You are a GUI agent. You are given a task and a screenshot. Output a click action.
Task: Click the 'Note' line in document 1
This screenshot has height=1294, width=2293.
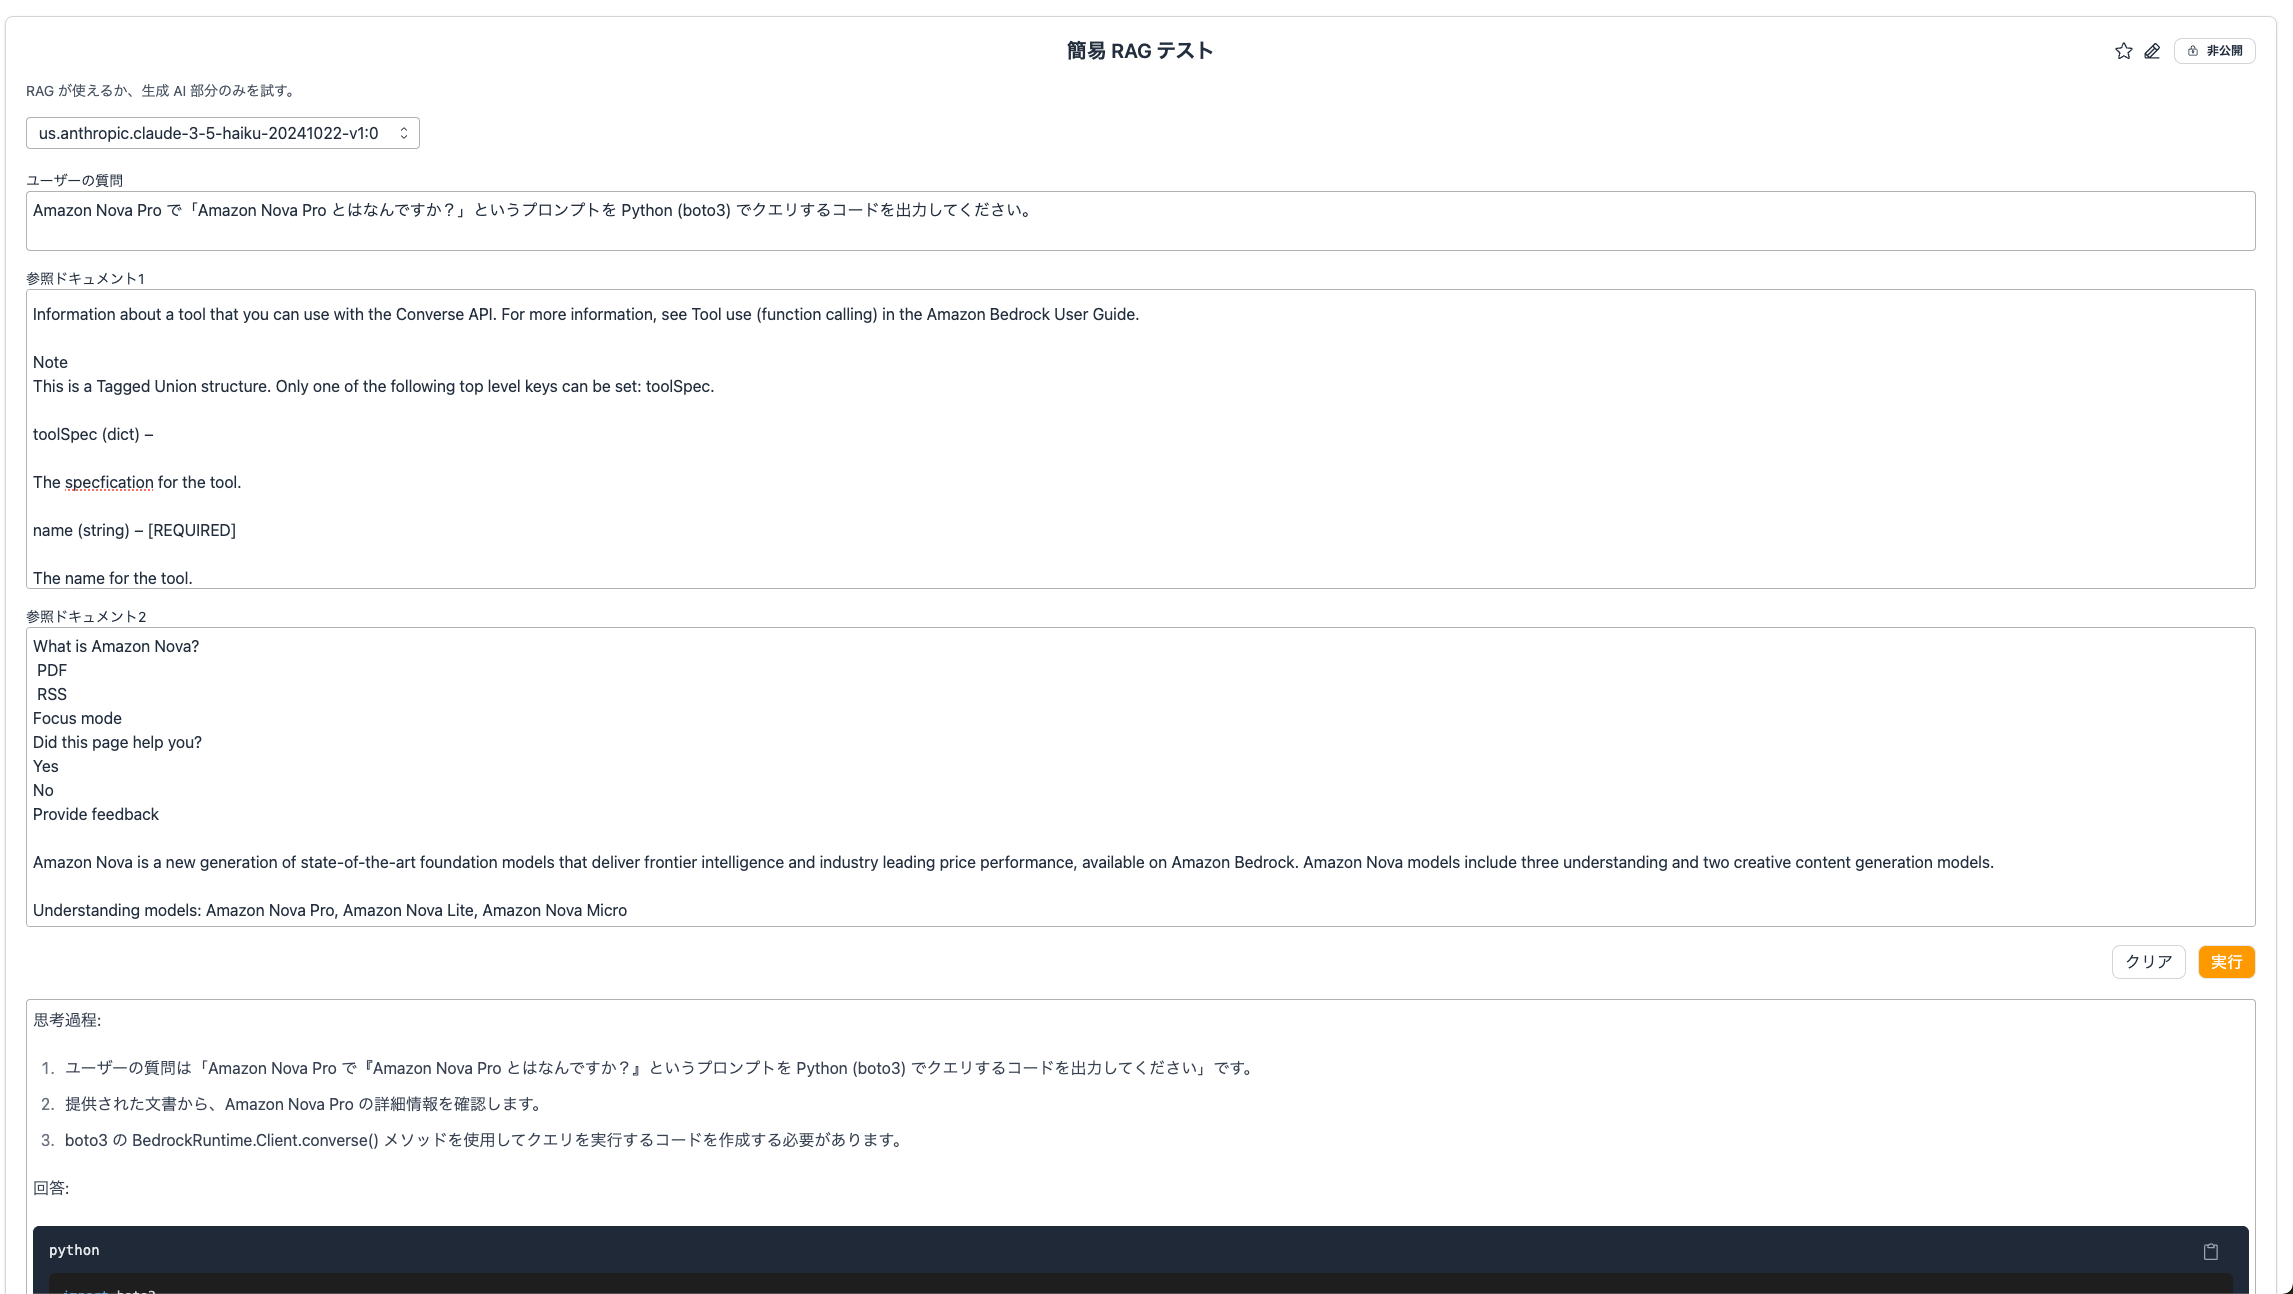point(50,362)
